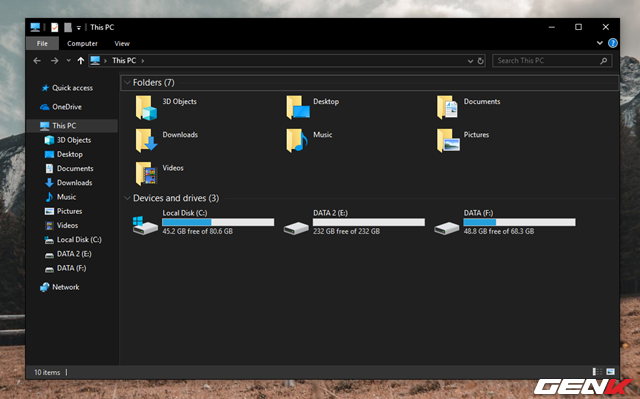Click the Properties quick access toolbar icon

click(54, 27)
